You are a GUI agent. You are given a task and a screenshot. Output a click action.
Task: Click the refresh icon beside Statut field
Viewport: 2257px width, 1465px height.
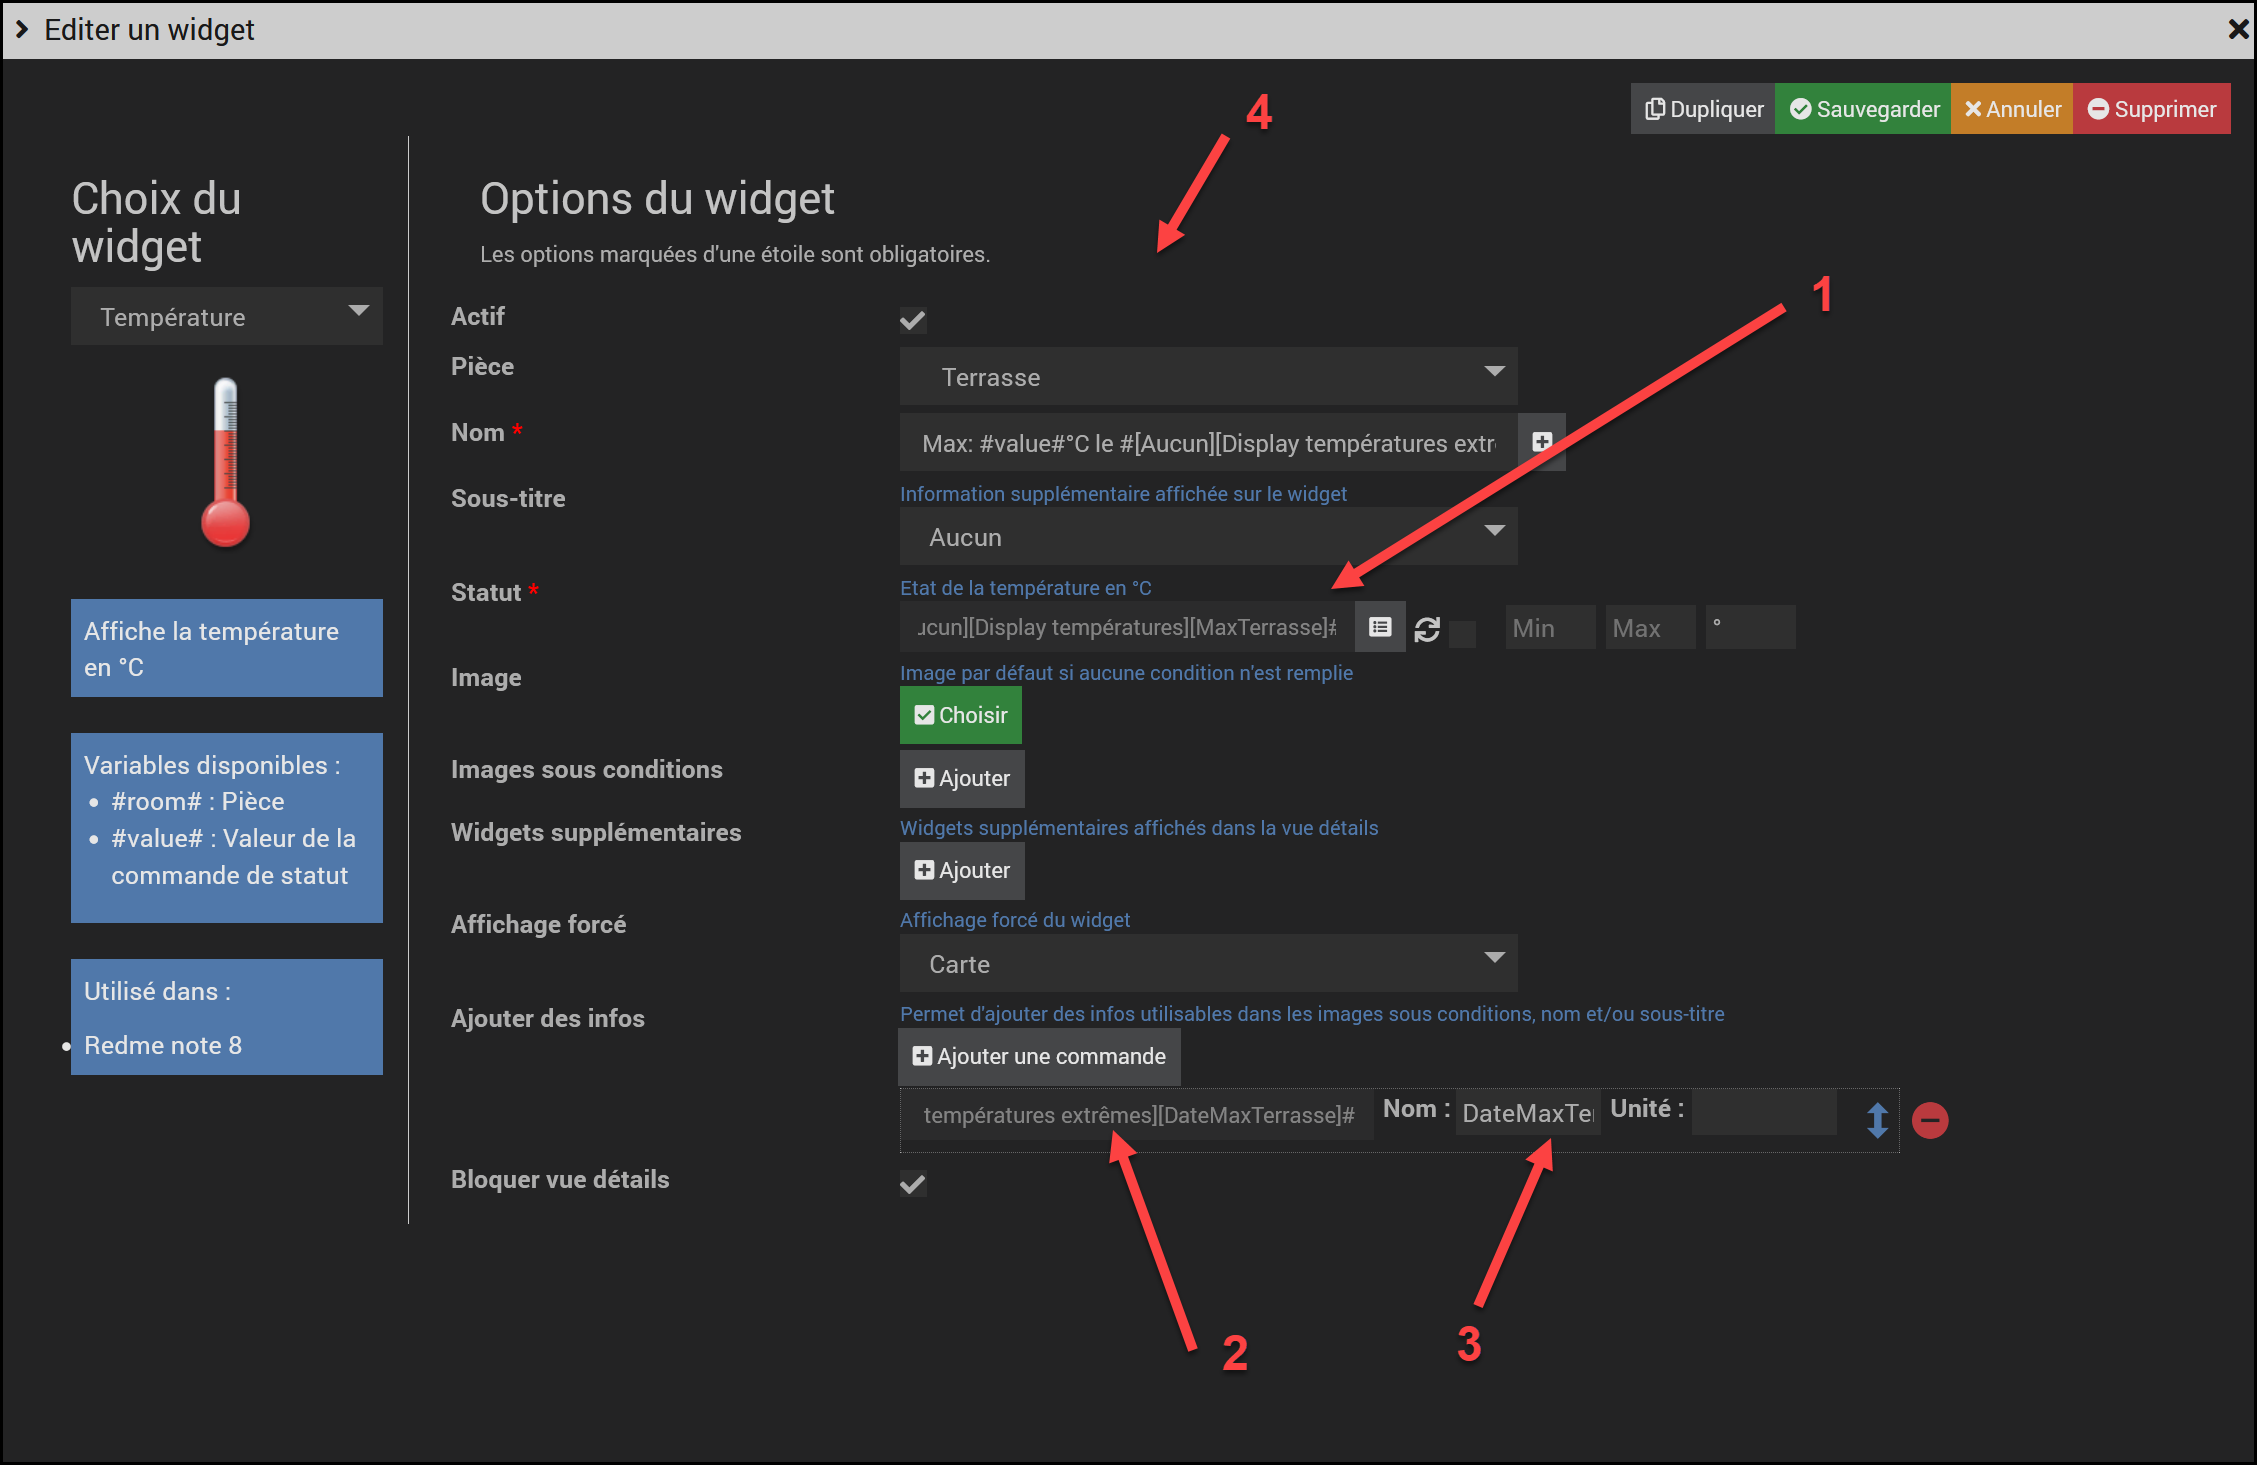click(1427, 629)
